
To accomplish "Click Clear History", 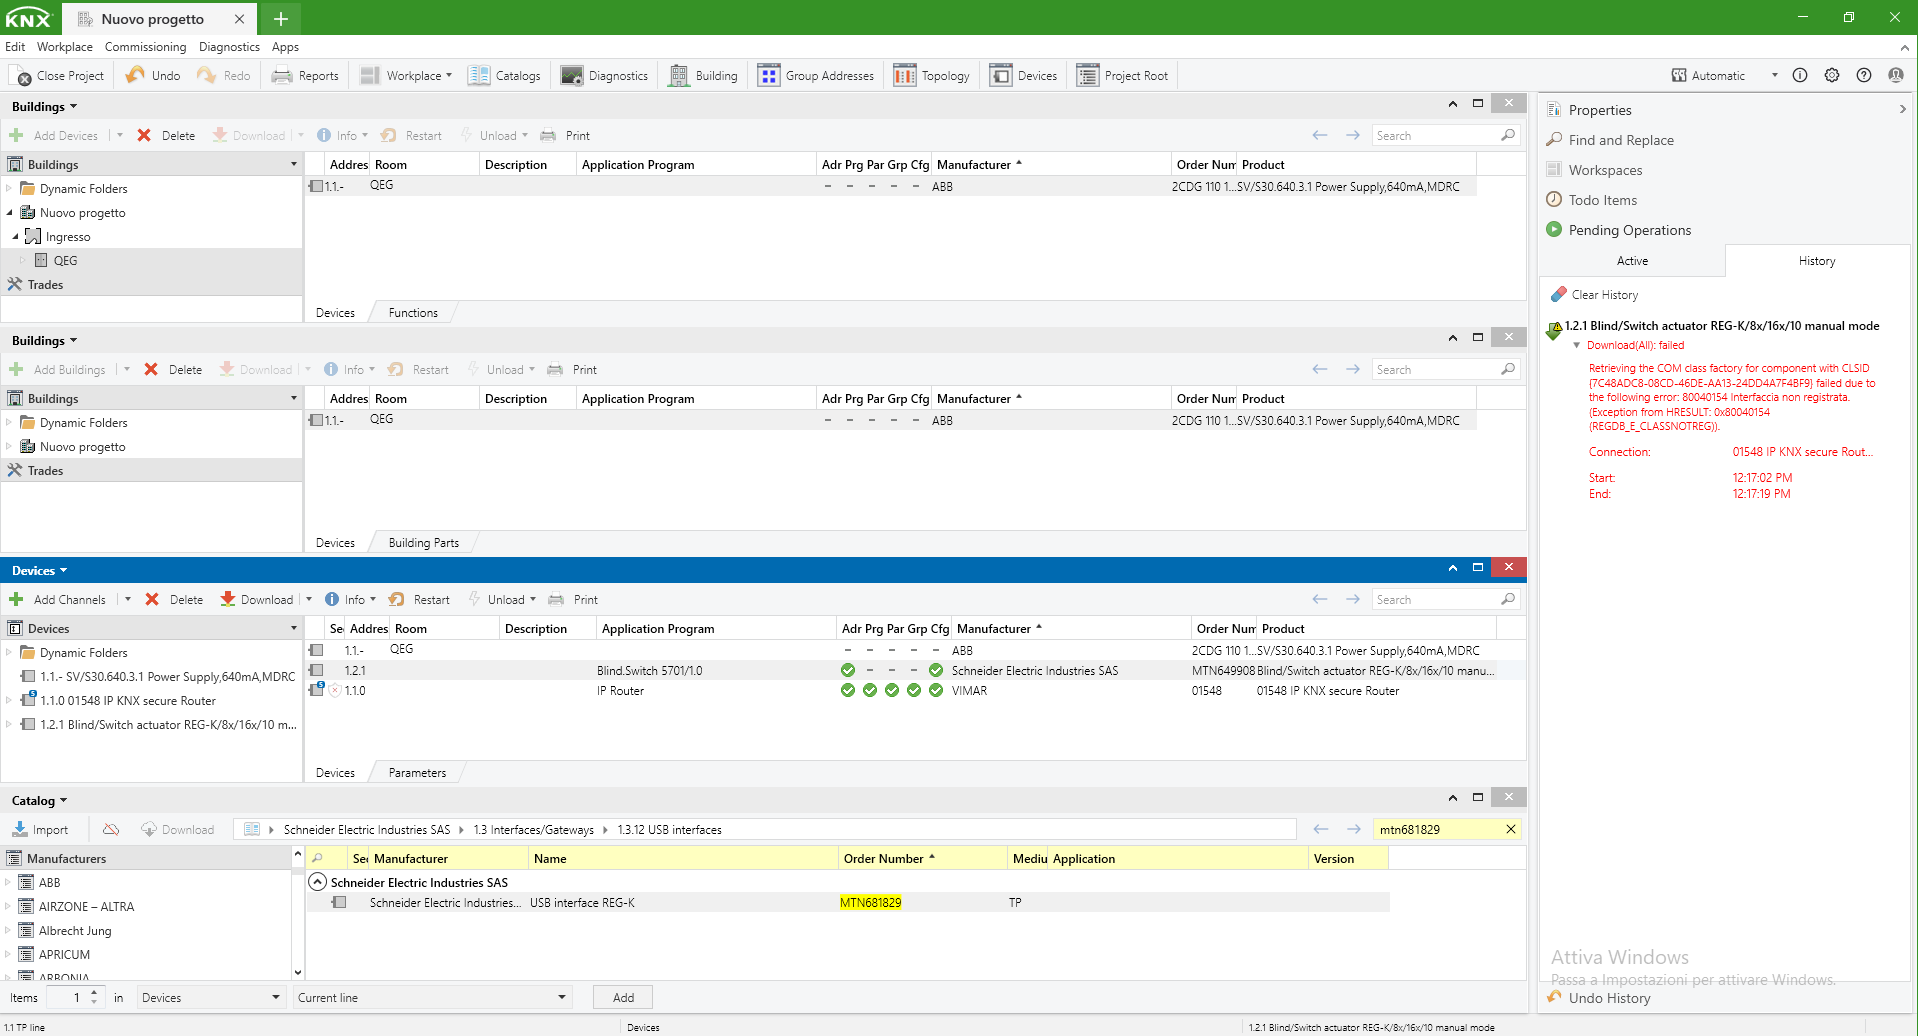I will tap(1595, 295).
